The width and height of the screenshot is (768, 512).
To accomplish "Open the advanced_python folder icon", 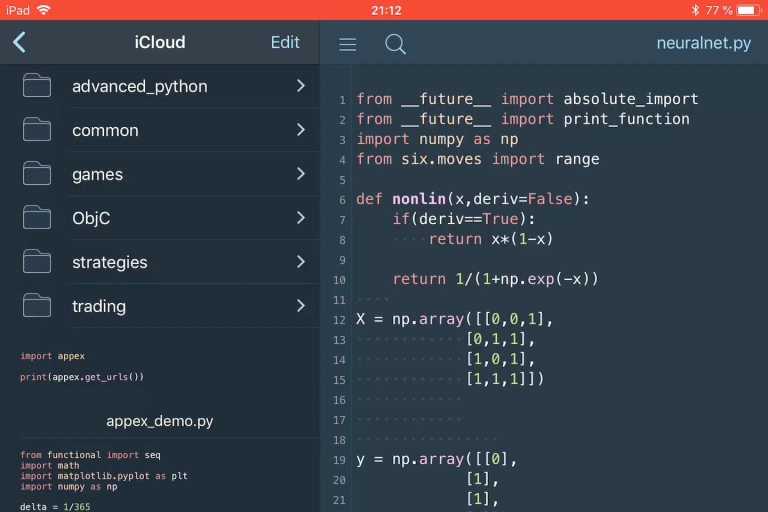I will pos(37,85).
